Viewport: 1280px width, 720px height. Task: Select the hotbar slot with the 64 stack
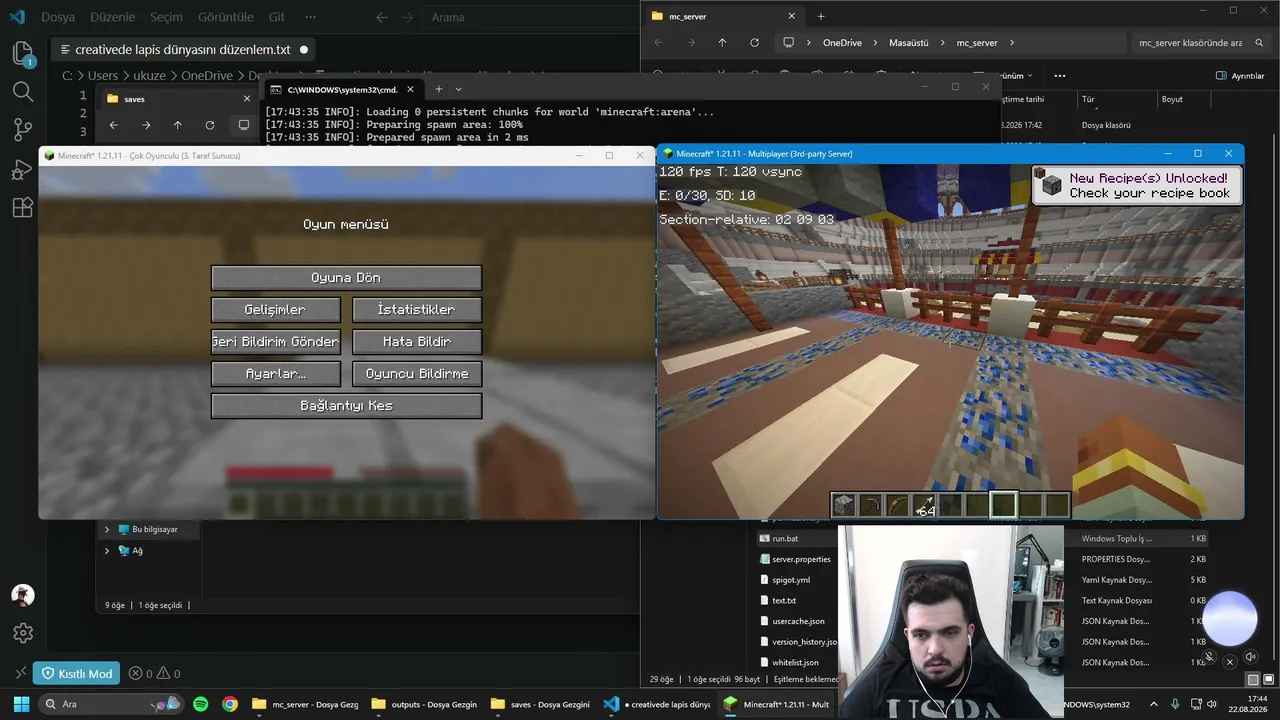[924, 505]
